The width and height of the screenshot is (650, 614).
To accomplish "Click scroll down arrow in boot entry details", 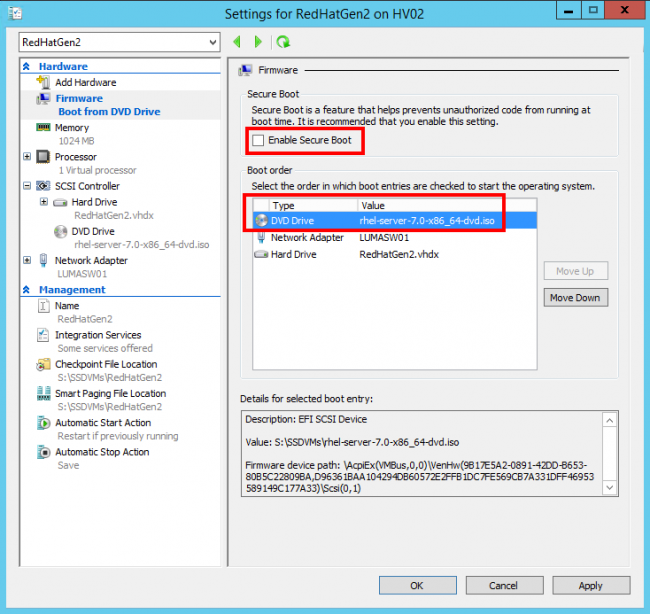I will pyautogui.click(x=610, y=488).
